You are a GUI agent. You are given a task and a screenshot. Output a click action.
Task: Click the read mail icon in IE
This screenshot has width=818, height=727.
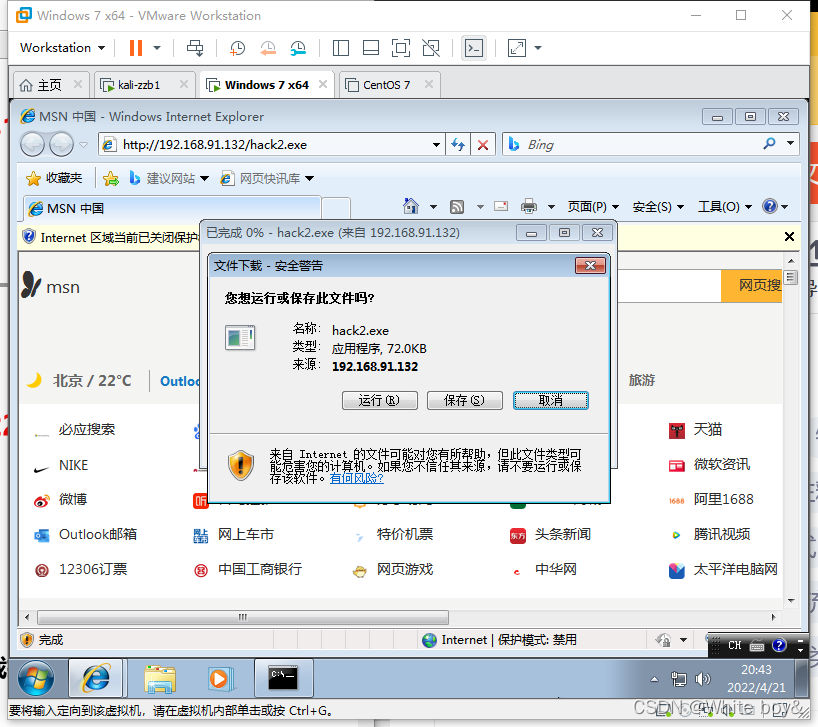tap(501, 207)
